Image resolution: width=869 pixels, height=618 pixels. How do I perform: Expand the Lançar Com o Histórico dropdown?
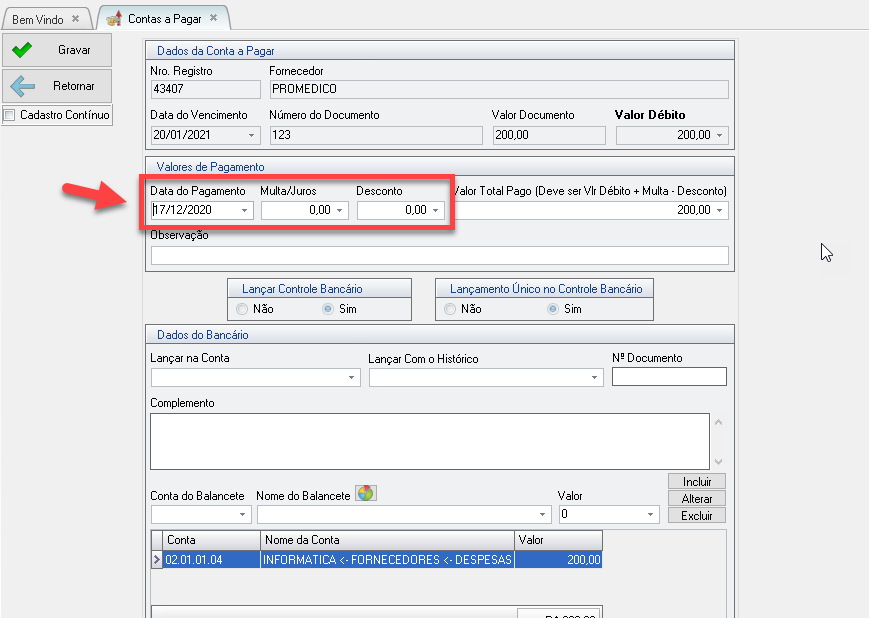point(596,378)
